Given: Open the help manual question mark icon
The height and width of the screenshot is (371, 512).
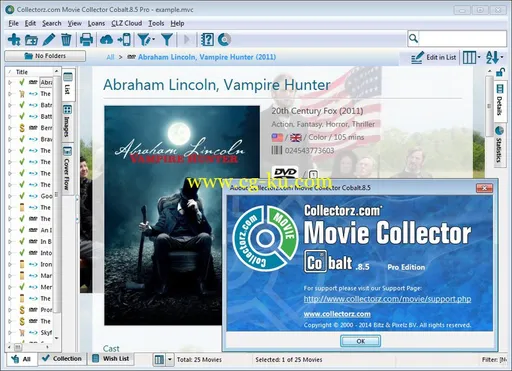Looking at the screenshot, I should [207, 40].
